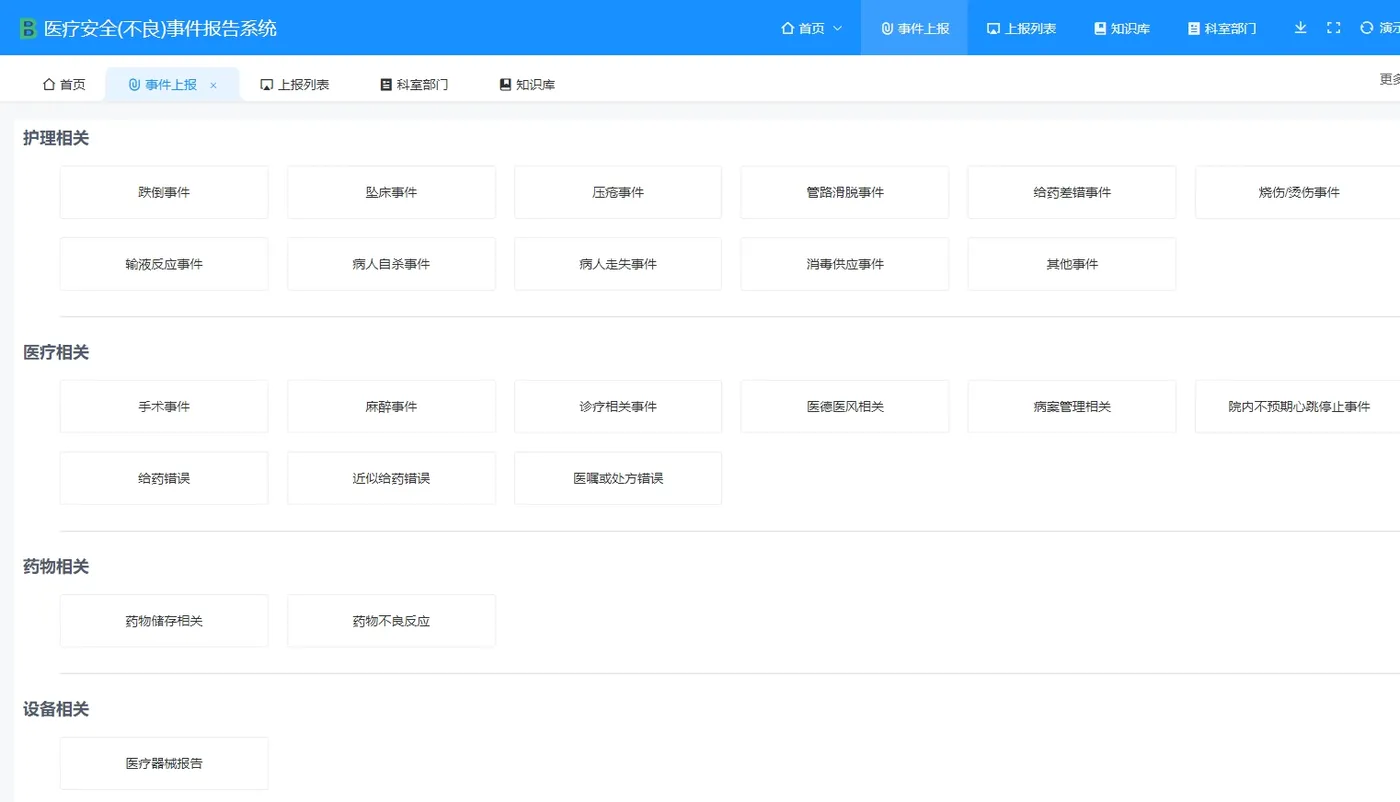The height and width of the screenshot is (802, 1400).
Task: Click the 医疗器械报告 card under 设备相关
Action: pos(163,762)
